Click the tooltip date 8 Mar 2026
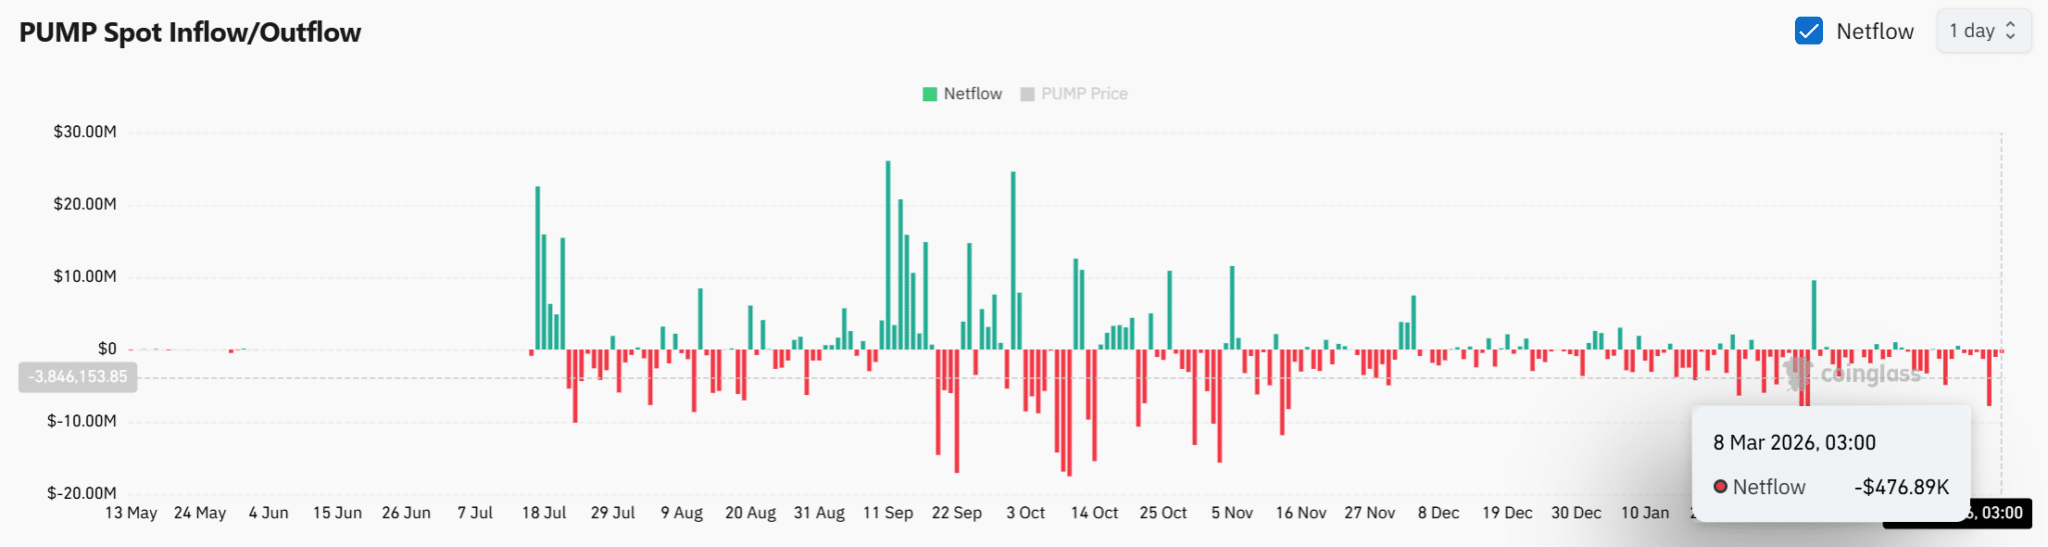Viewport: 2048px width, 547px height. [1794, 443]
